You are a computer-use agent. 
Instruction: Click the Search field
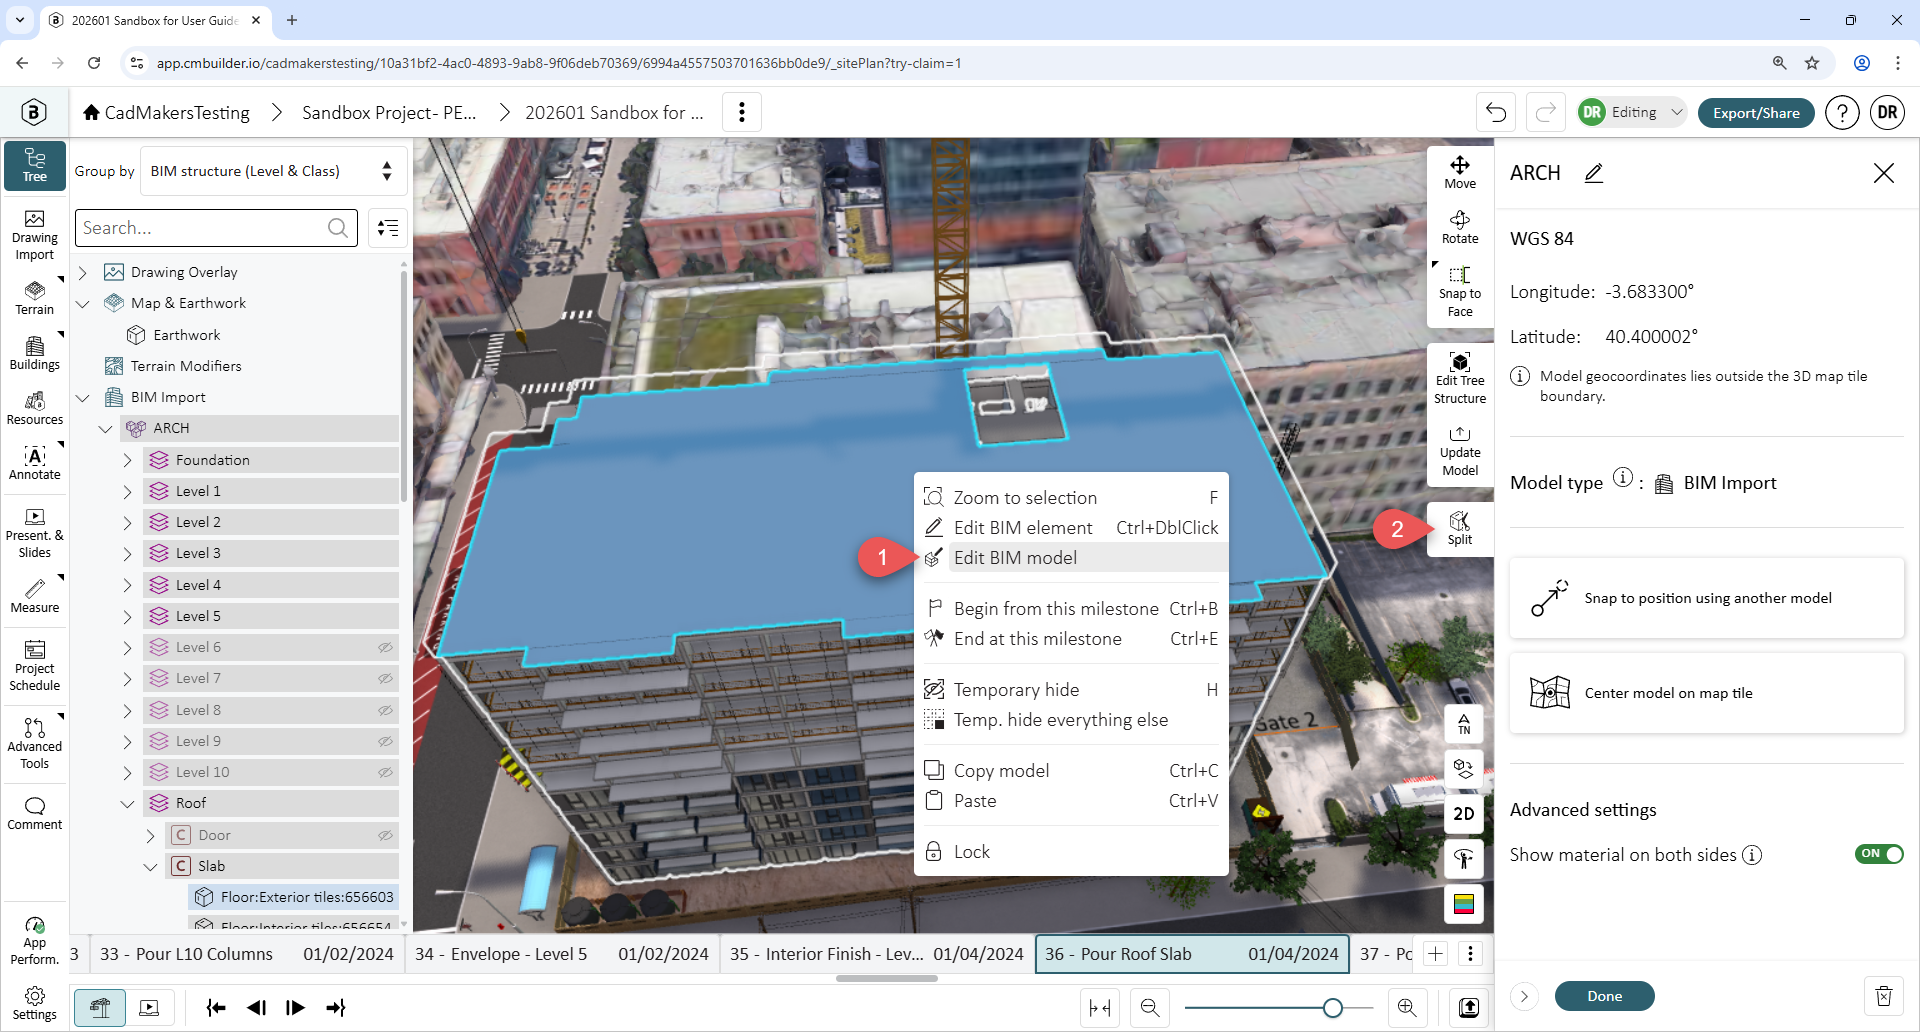pyautogui.click(x=216, y=228)
